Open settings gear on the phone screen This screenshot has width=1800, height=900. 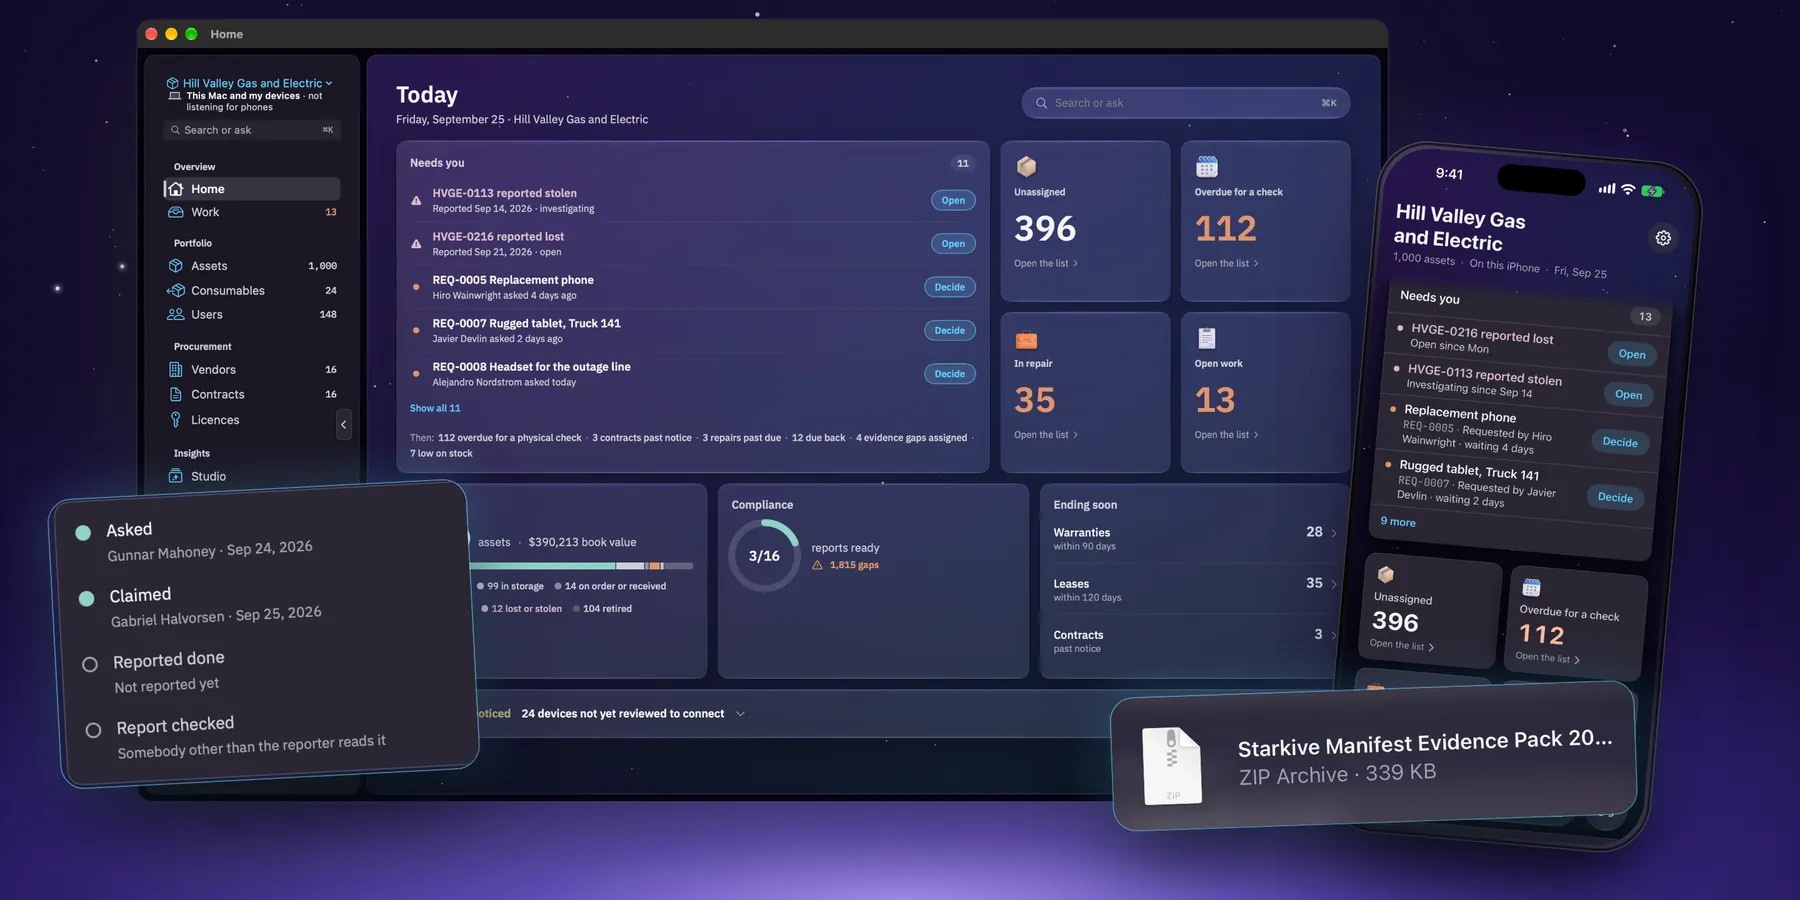coord(1663,238)
